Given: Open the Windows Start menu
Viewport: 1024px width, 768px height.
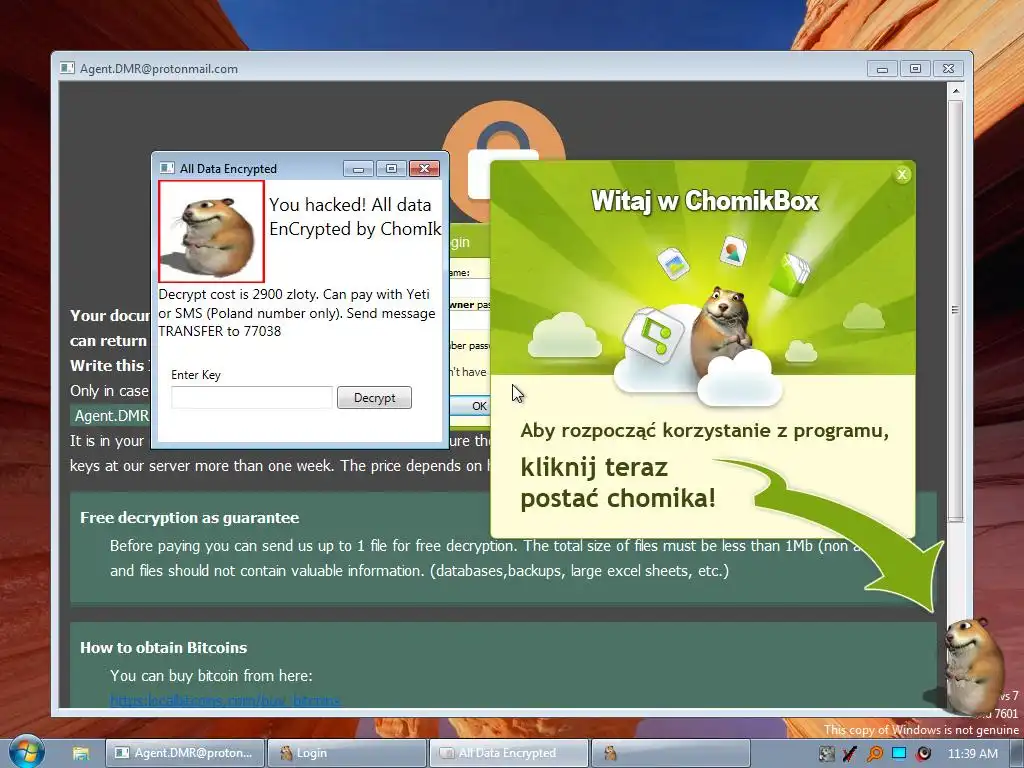Looking at the screenshot, I should point(26,752).
